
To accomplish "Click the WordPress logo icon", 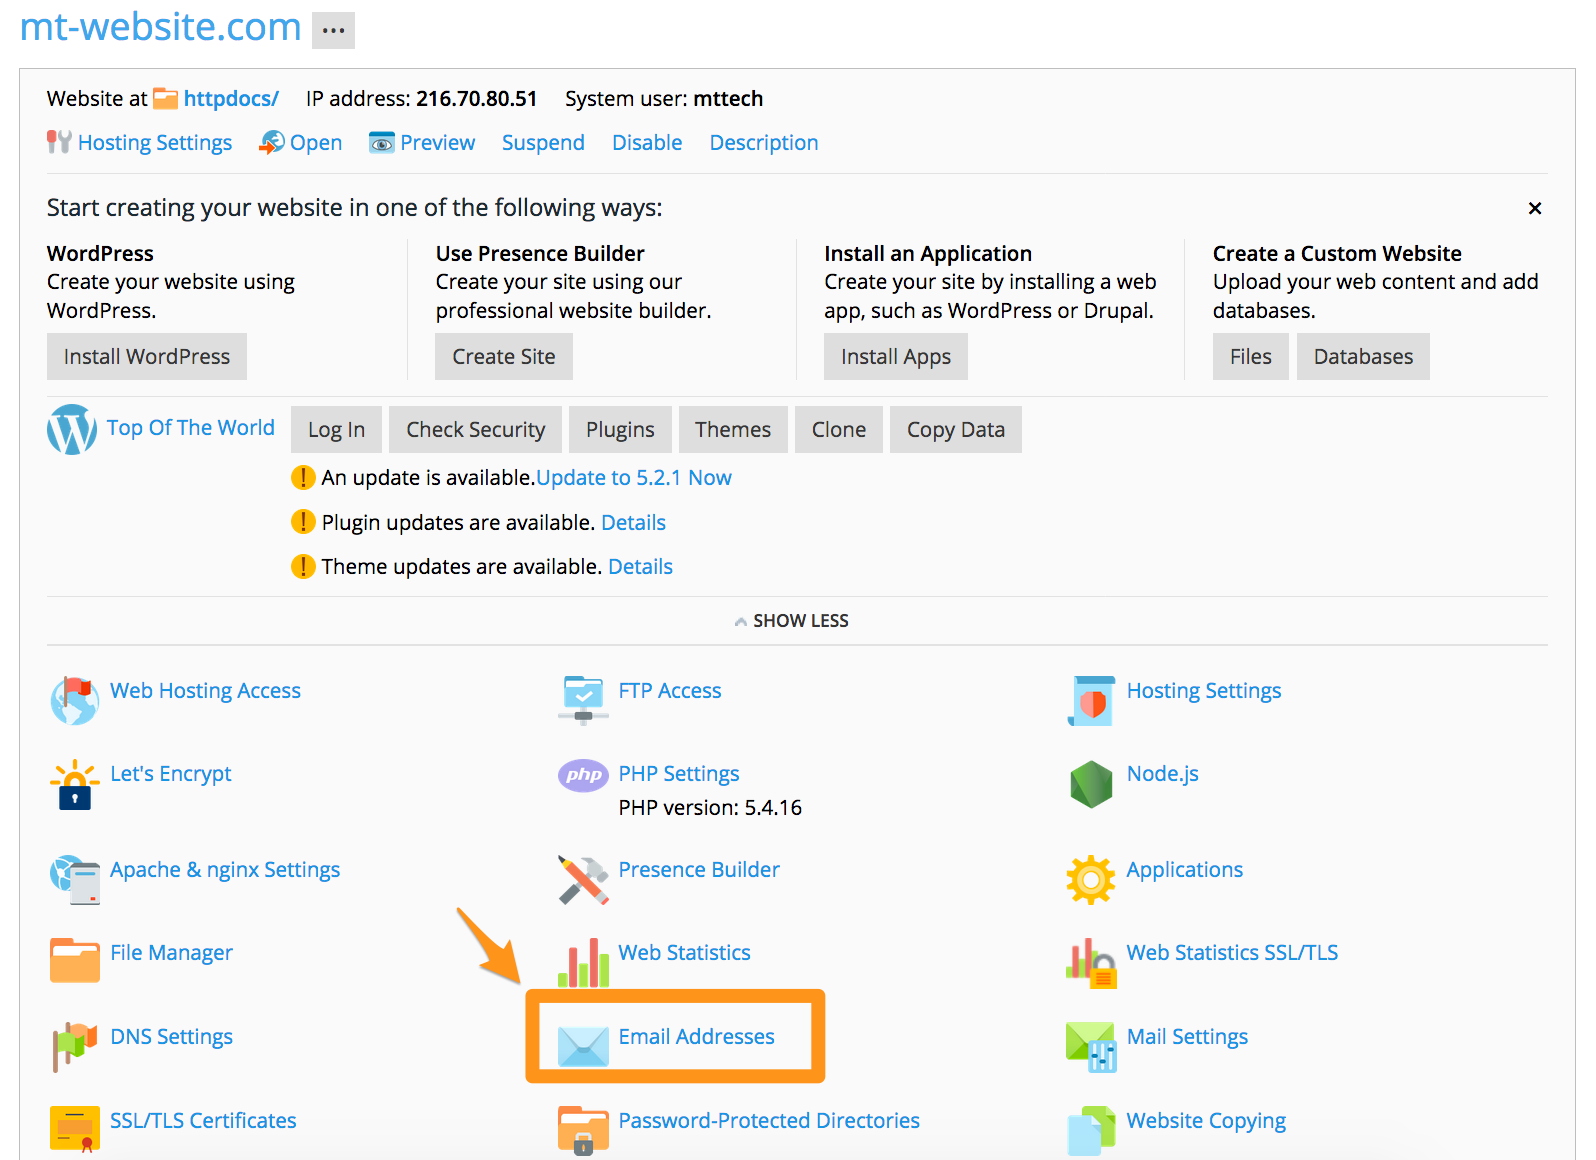I will click(x=72, y=429).
